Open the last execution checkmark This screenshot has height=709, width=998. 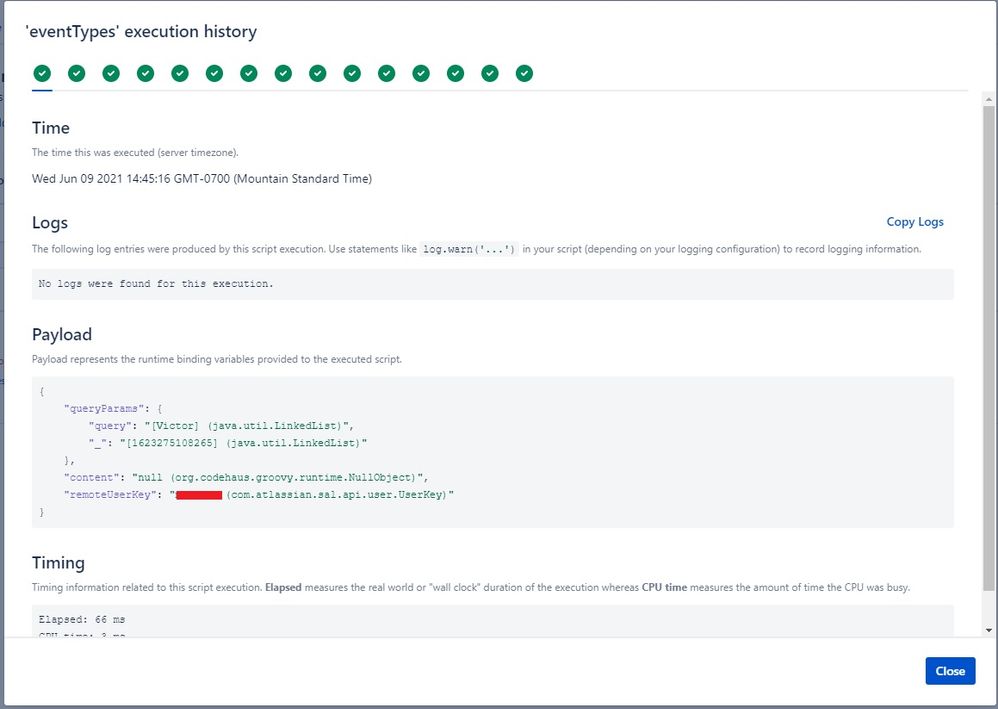(524, 73)
